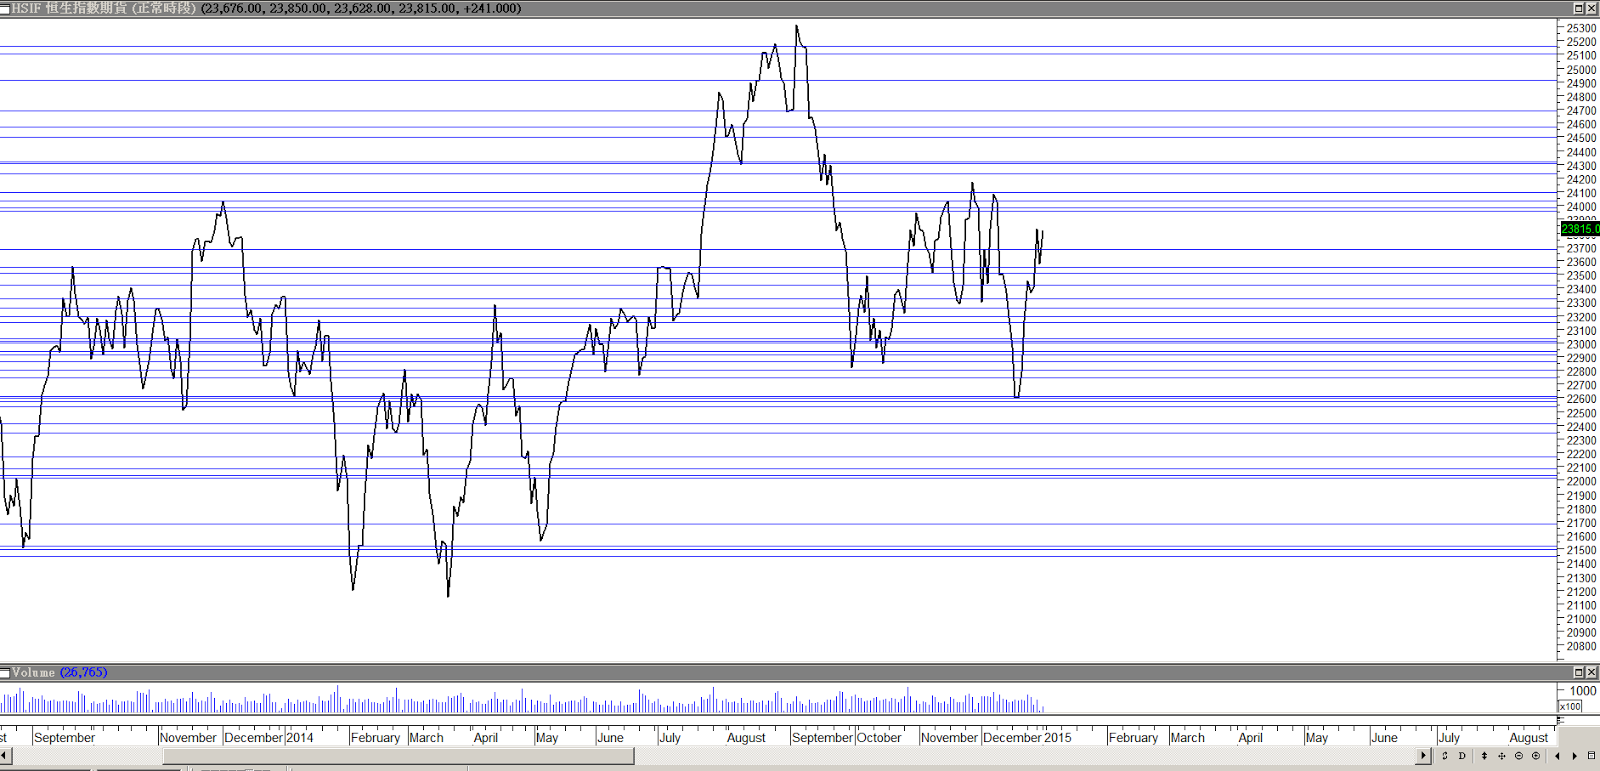The image size is (1600, 771).
Task: Select the four-way pan chart icon
Action: point(1501,756)
